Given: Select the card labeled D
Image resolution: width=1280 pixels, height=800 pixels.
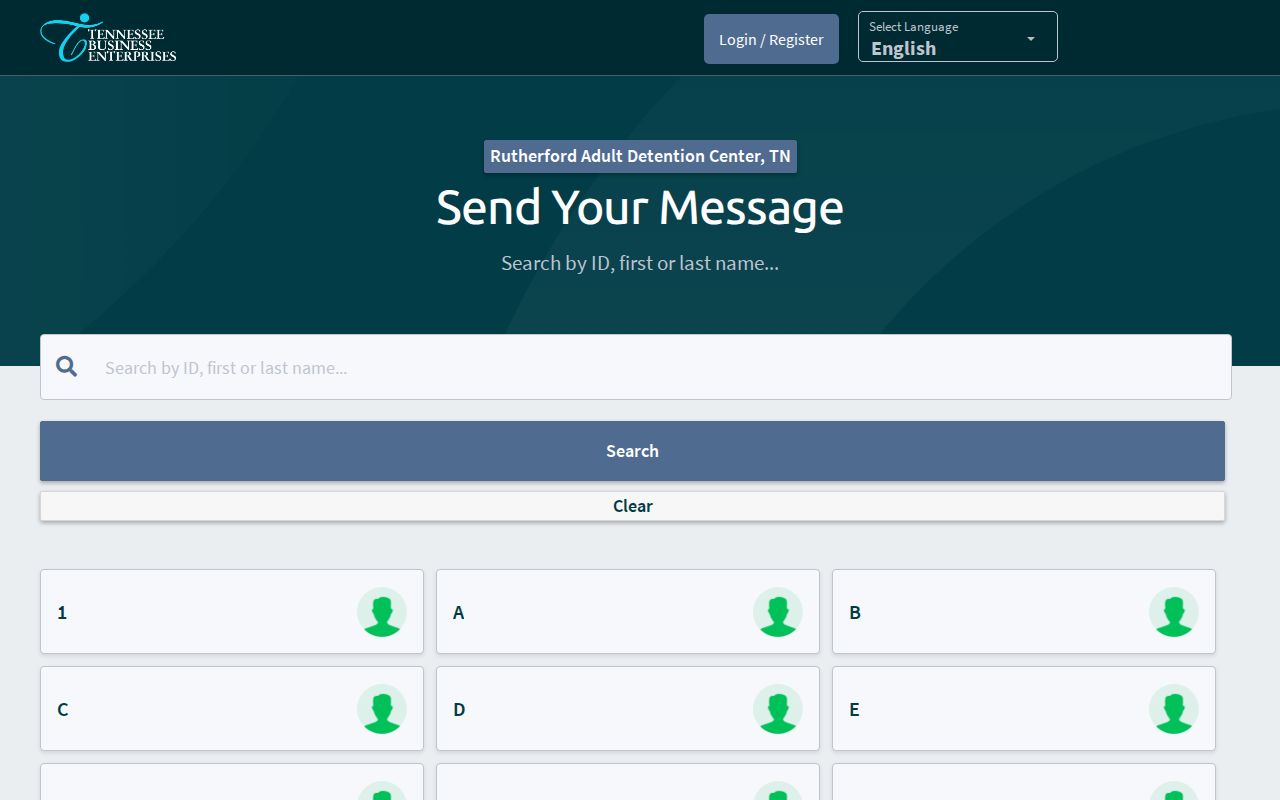Looking at the screenshot, I should click(x=628, y=709).
